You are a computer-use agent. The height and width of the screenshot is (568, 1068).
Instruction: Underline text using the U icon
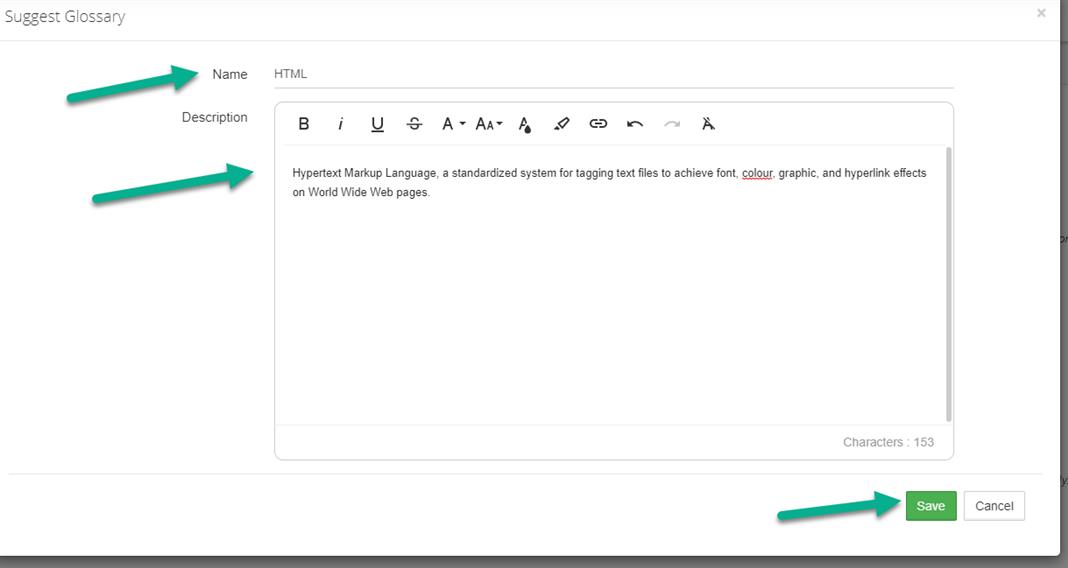377,124
